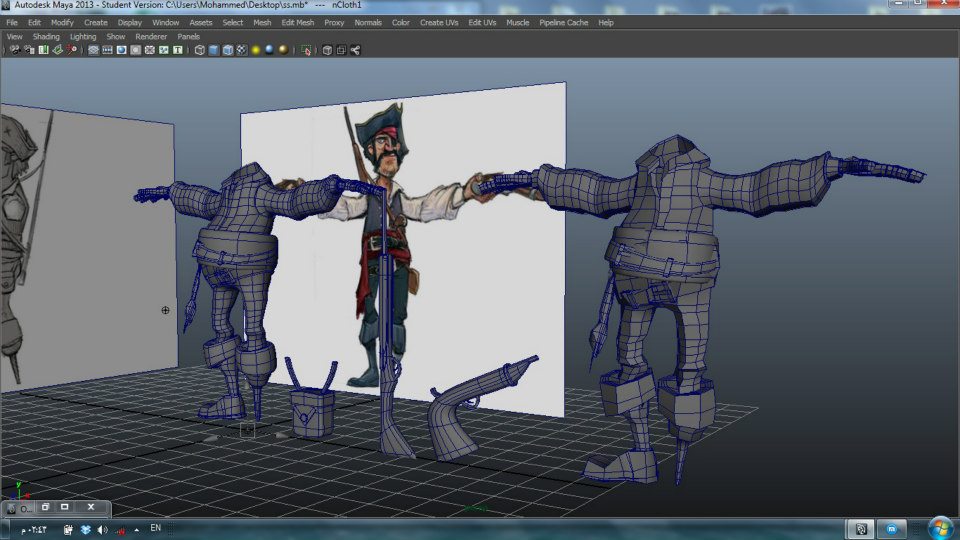
Task: Toggle the Safe Title display
Action: pos(178,50)
